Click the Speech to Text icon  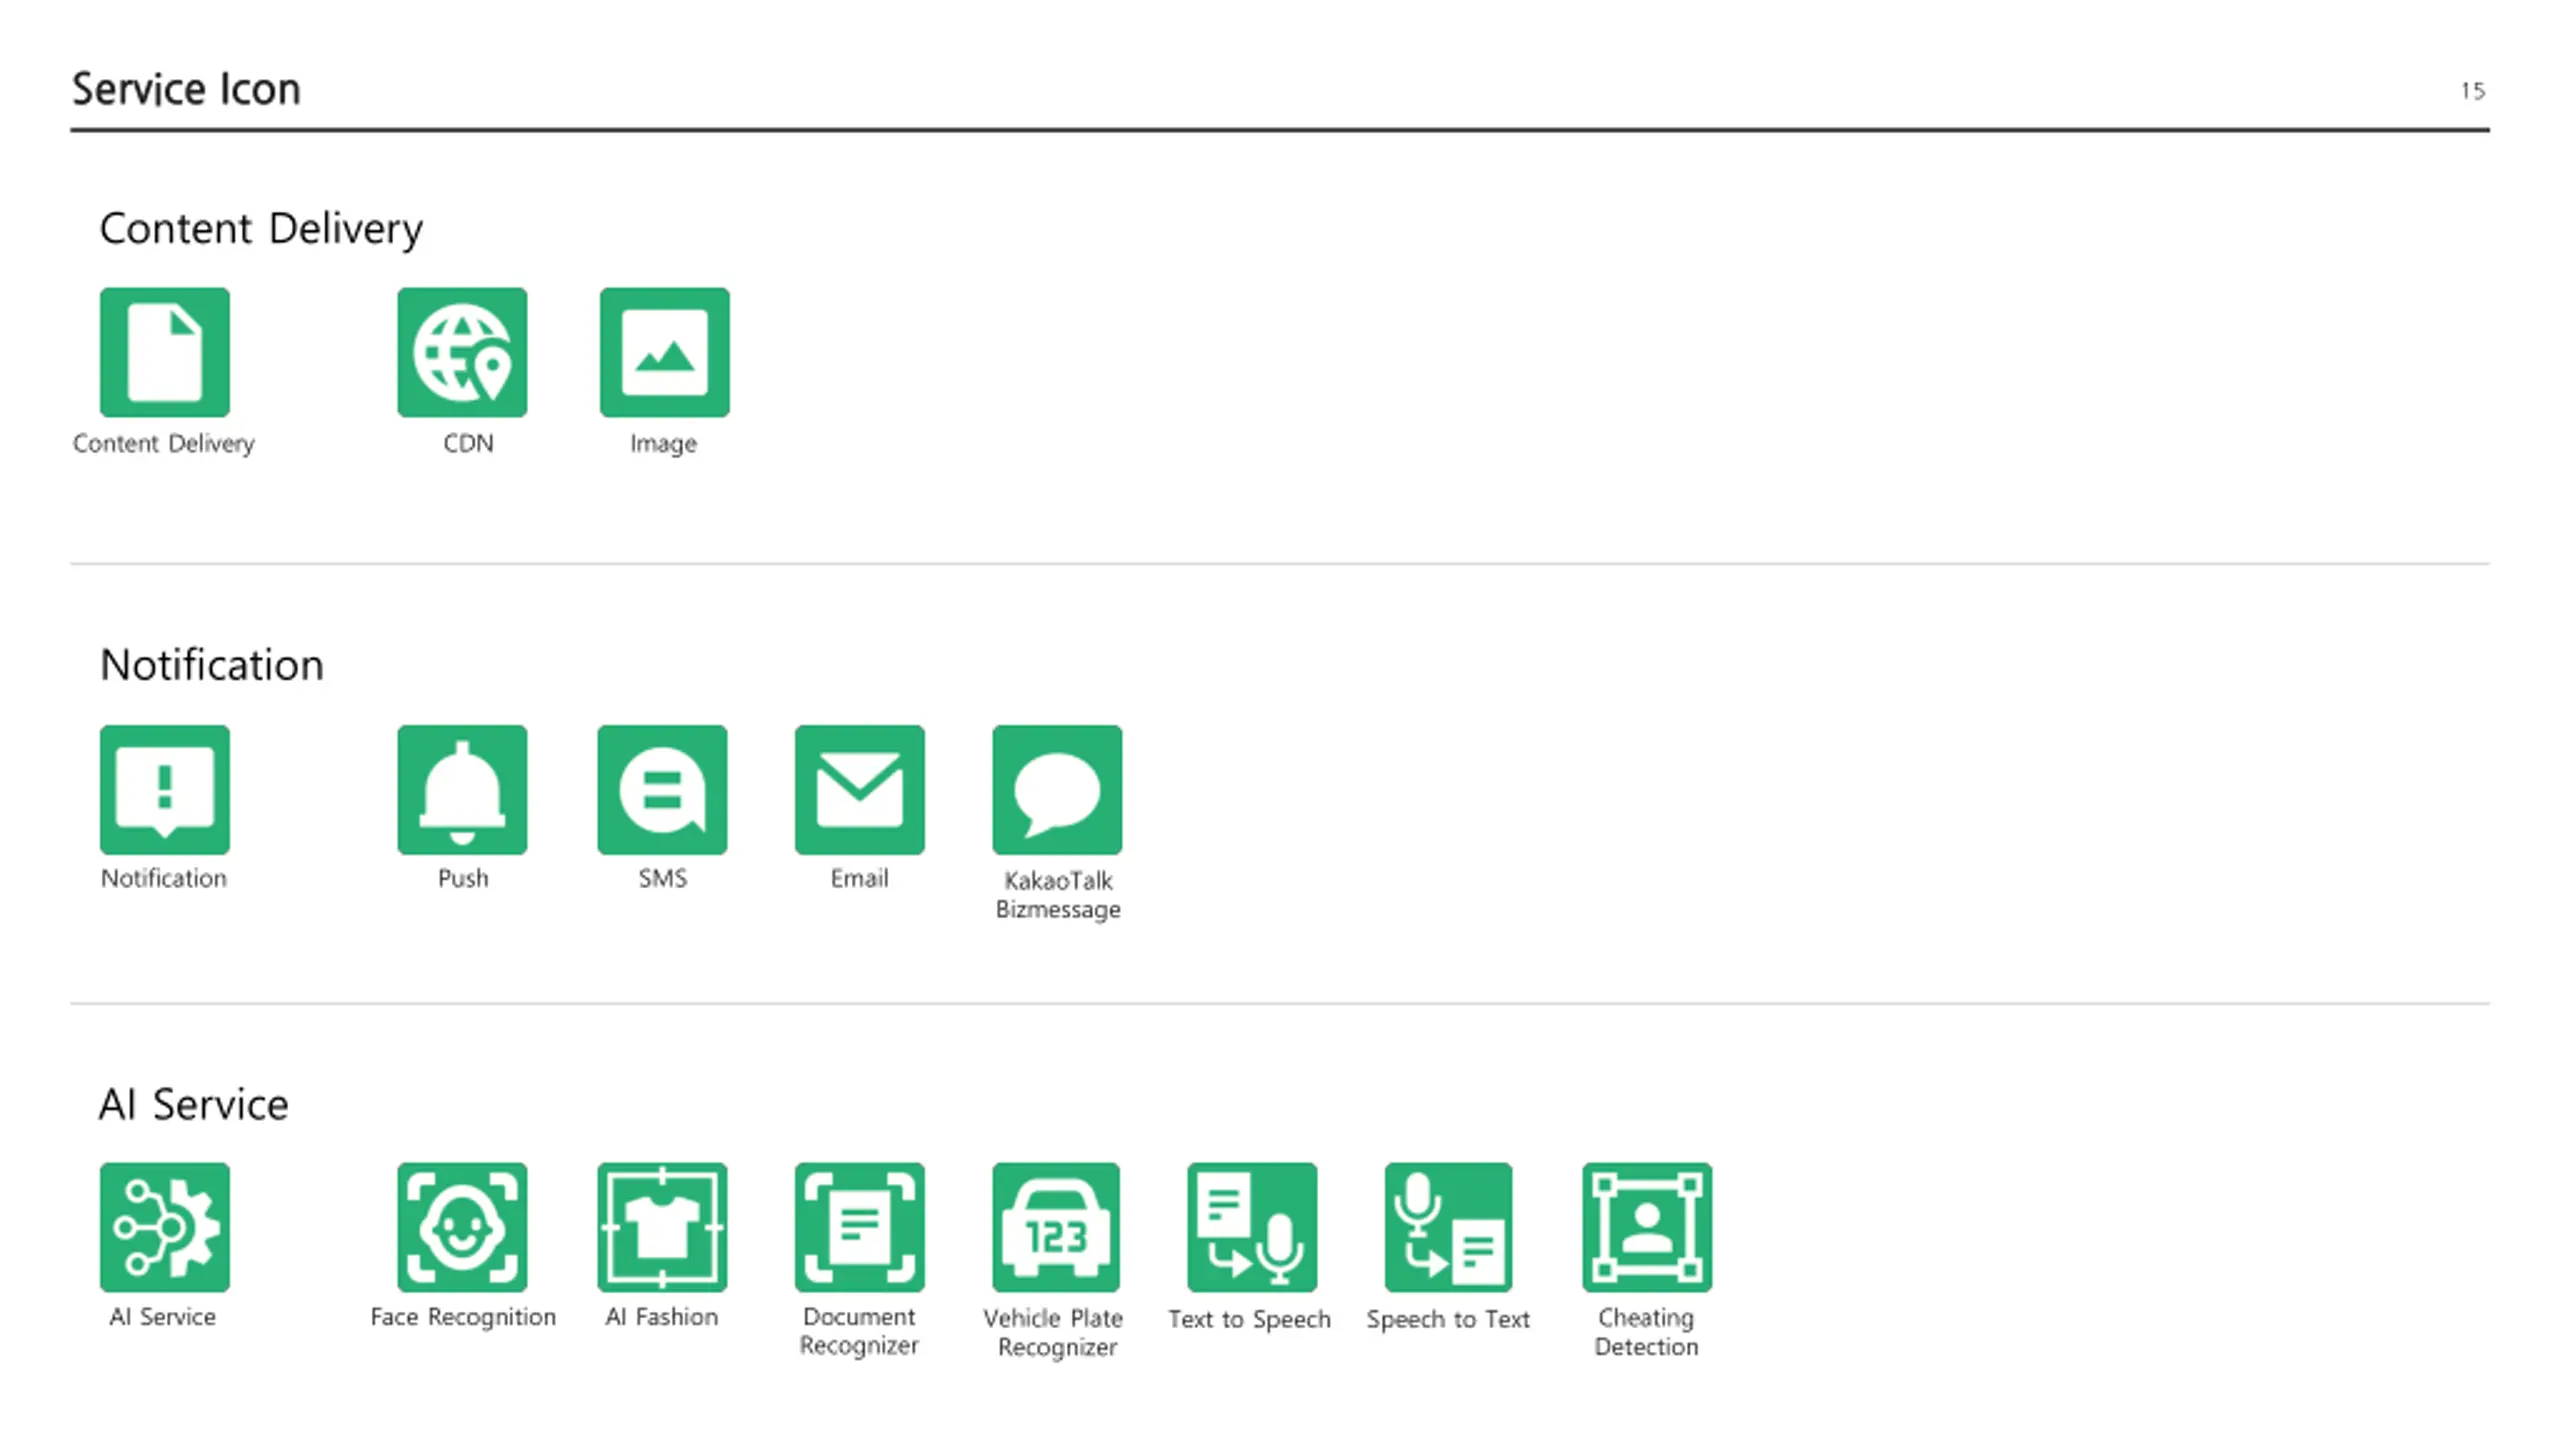1448,1227
